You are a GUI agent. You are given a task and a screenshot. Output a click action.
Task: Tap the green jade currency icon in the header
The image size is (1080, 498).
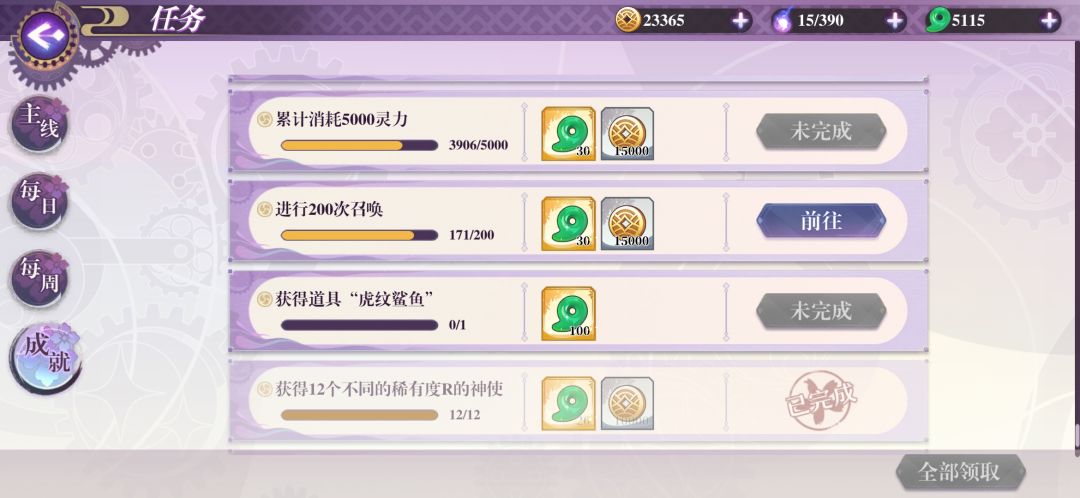pos(937,21)
